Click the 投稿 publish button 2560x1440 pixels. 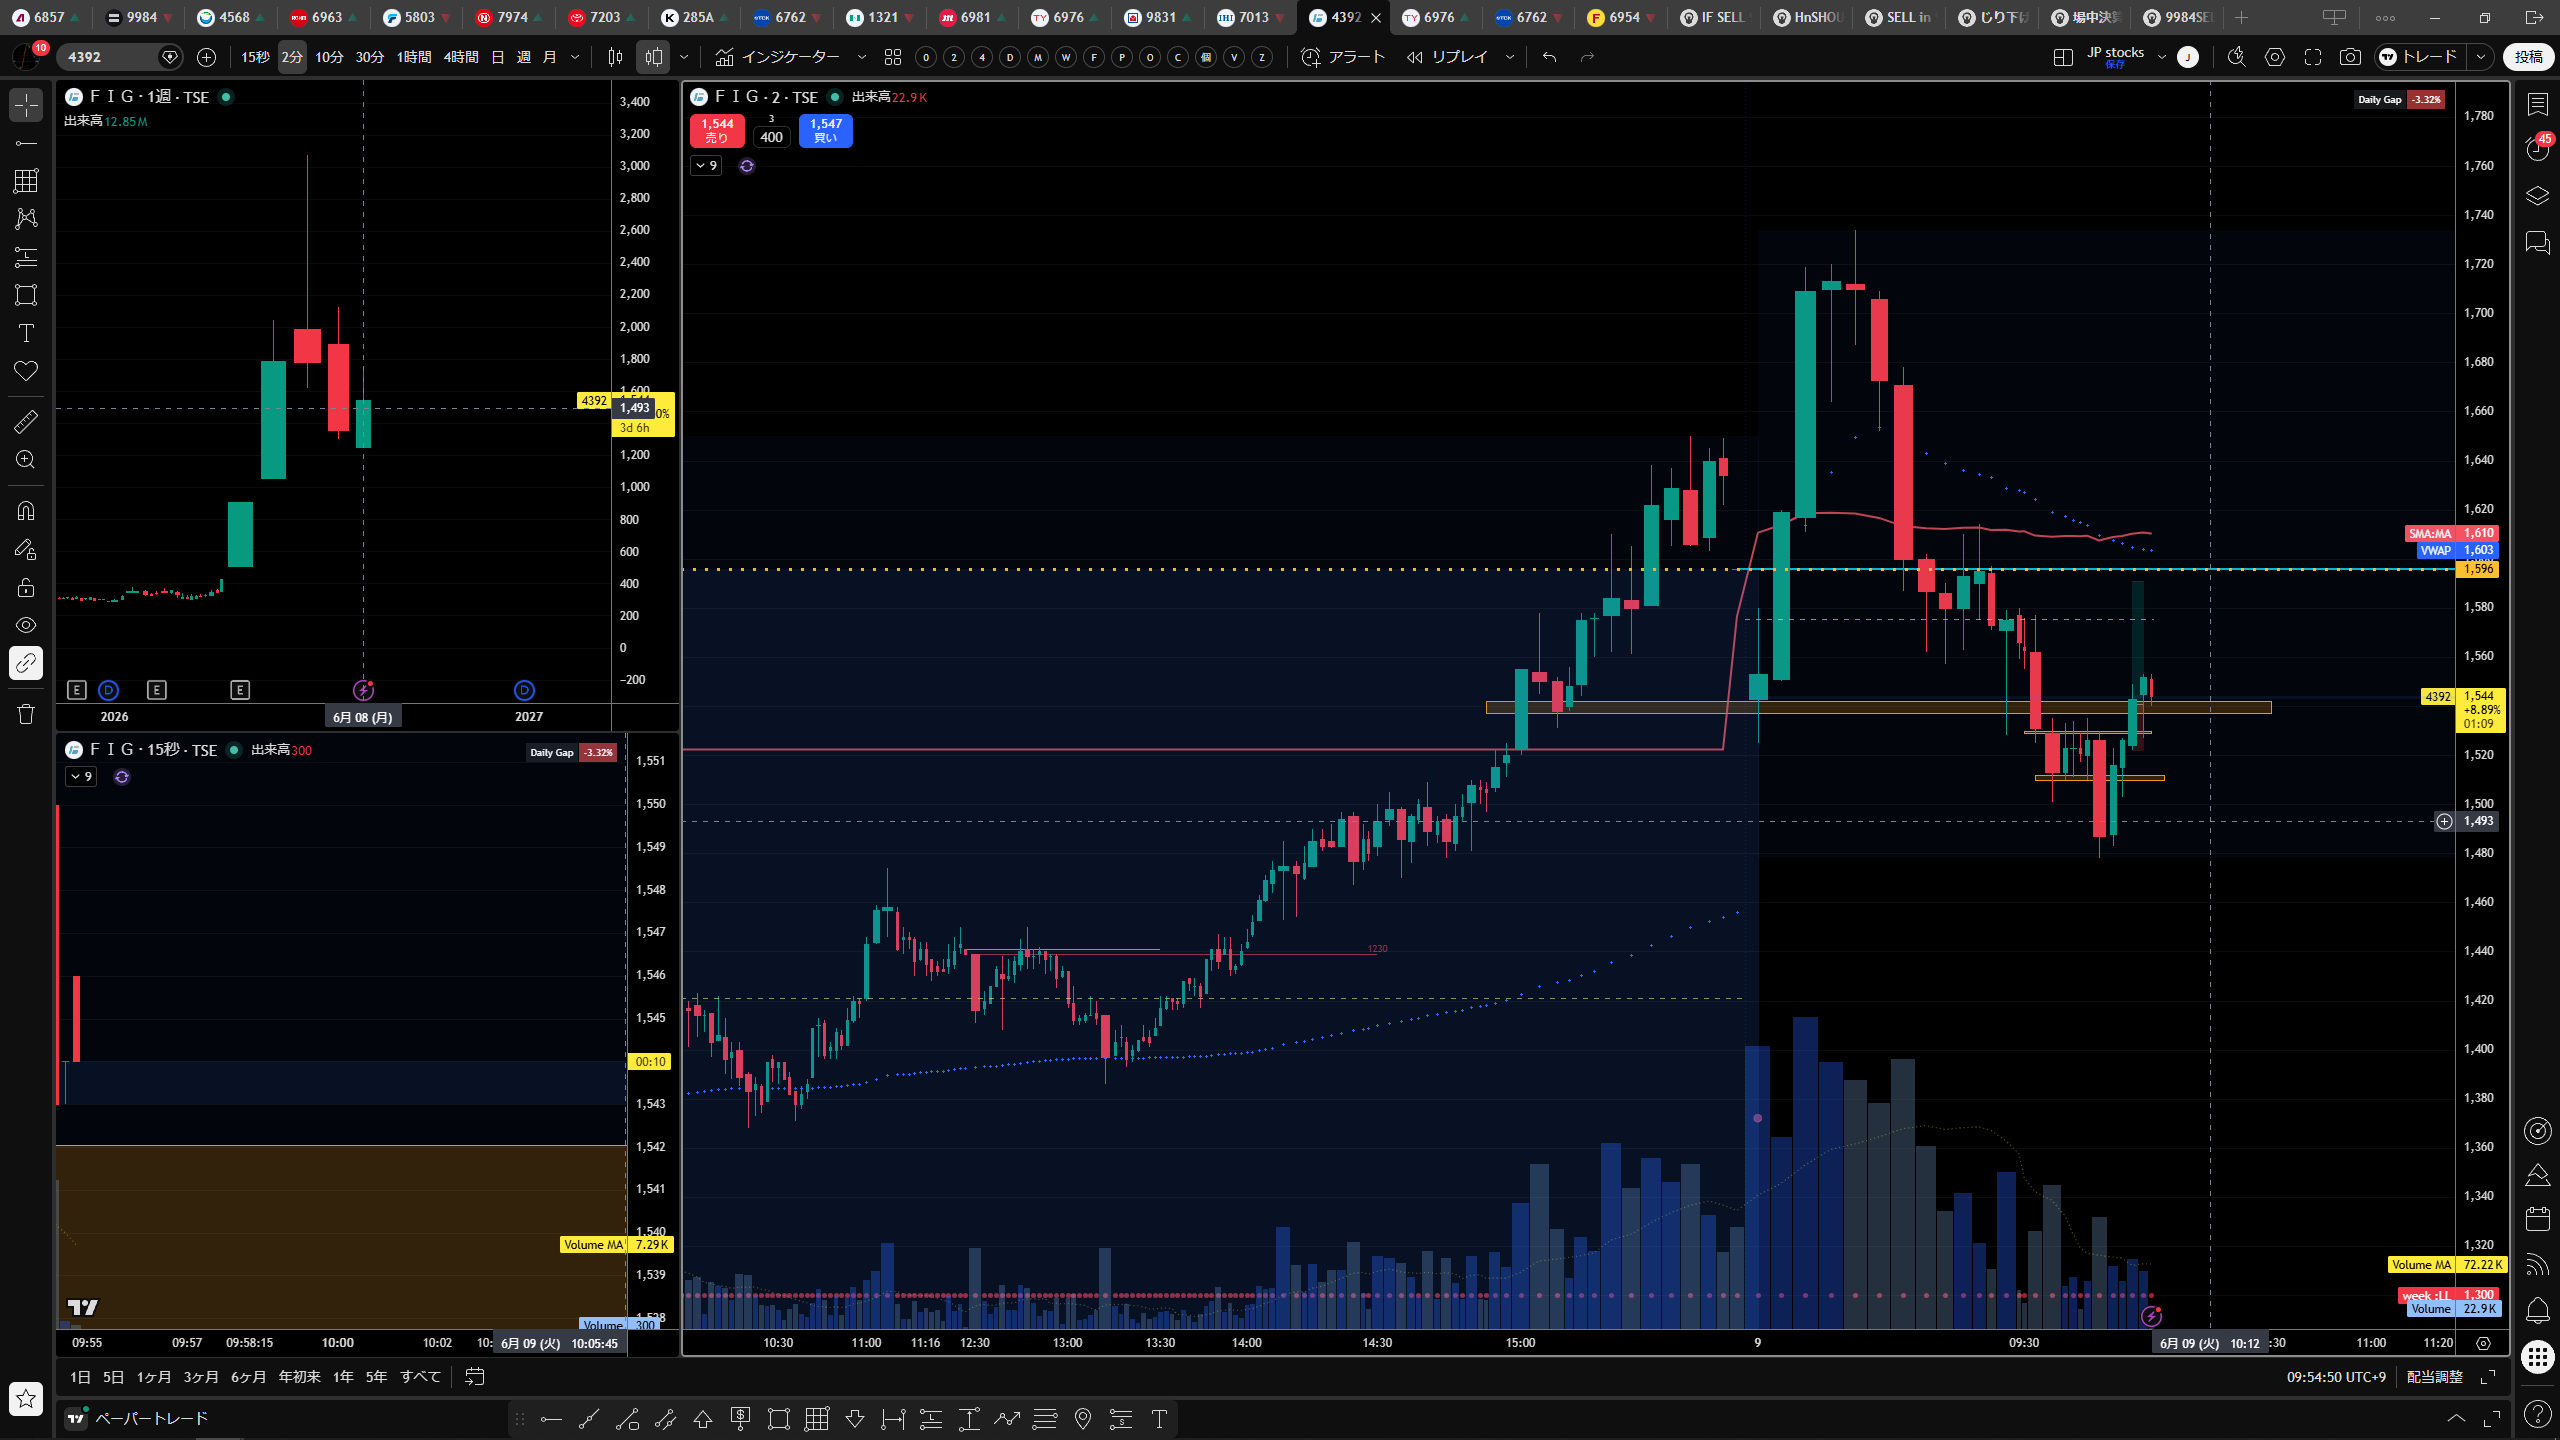tap(2529, 57)
